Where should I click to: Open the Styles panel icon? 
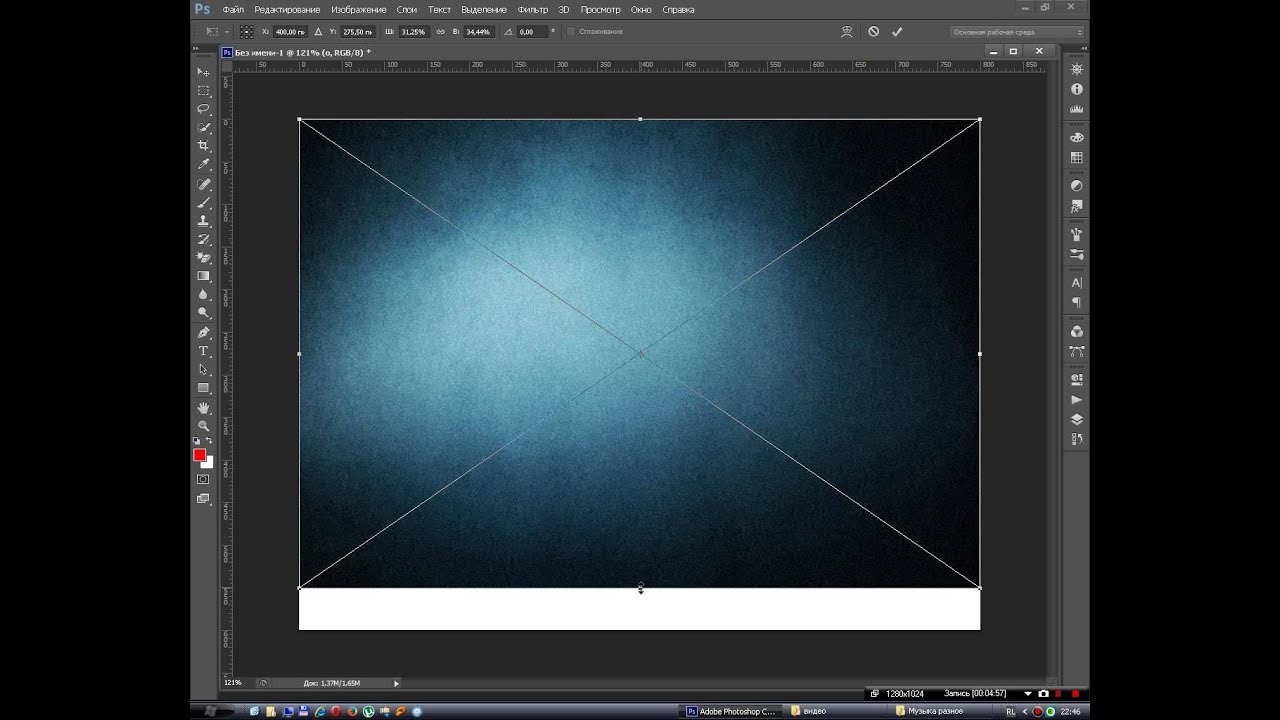(1077, 206)
